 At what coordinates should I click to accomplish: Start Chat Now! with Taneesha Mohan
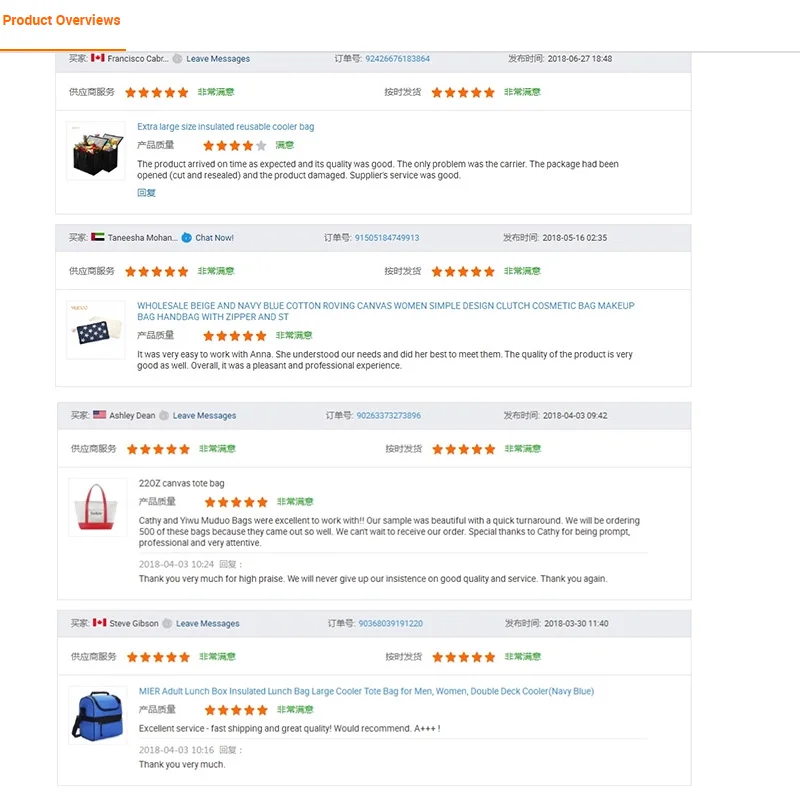tap(214, 238)
